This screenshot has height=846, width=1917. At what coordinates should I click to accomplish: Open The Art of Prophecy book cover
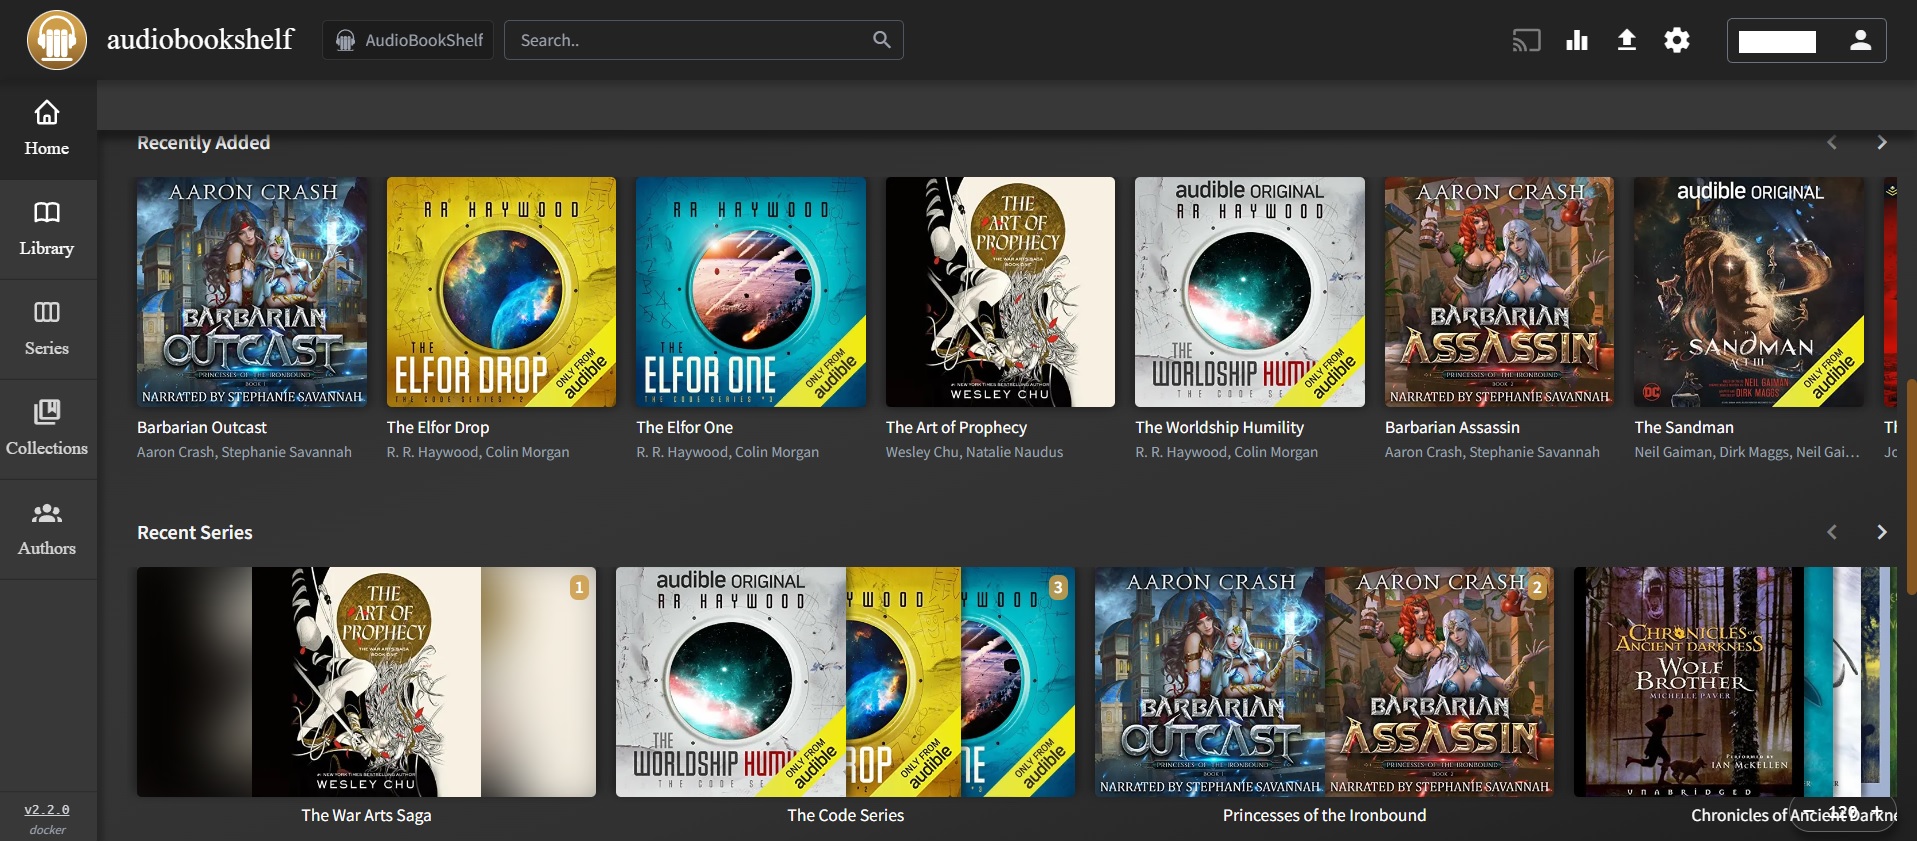click(1000, 292)
